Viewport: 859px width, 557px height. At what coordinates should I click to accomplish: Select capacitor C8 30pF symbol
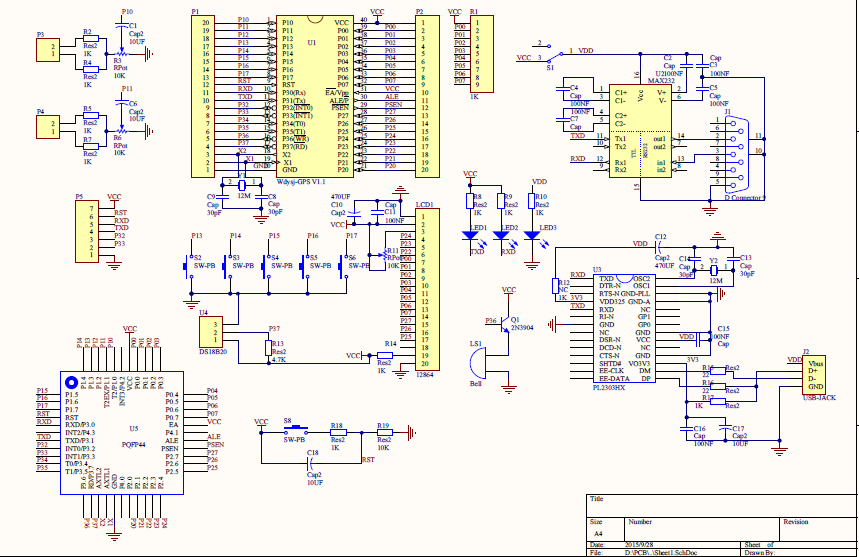pyautogui.click(x=261, y=197)
